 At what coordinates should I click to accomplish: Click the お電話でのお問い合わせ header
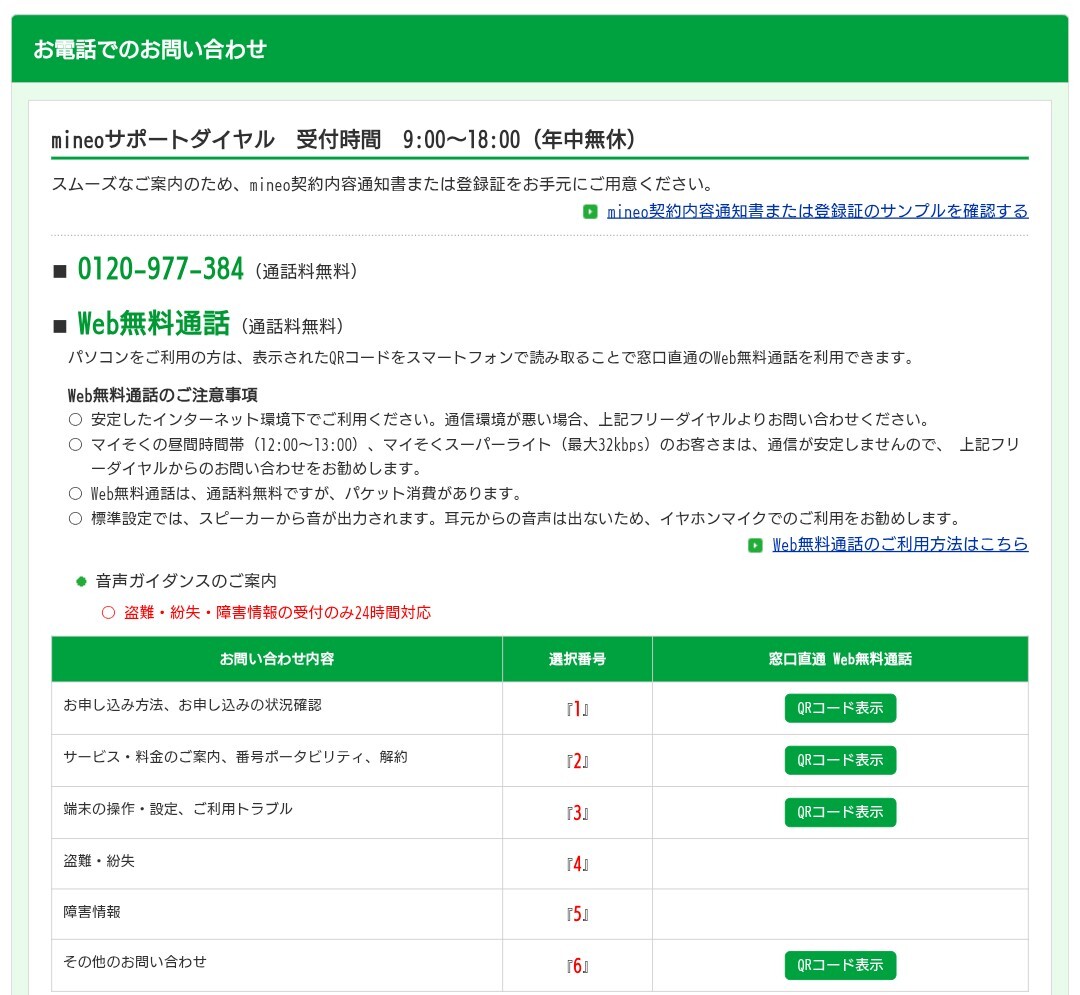[x=150, y=50]
